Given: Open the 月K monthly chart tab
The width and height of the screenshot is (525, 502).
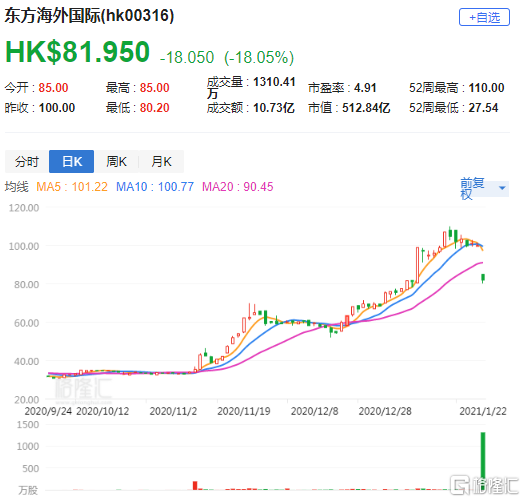Looking at the screenshot, I should tap(161, 162).
